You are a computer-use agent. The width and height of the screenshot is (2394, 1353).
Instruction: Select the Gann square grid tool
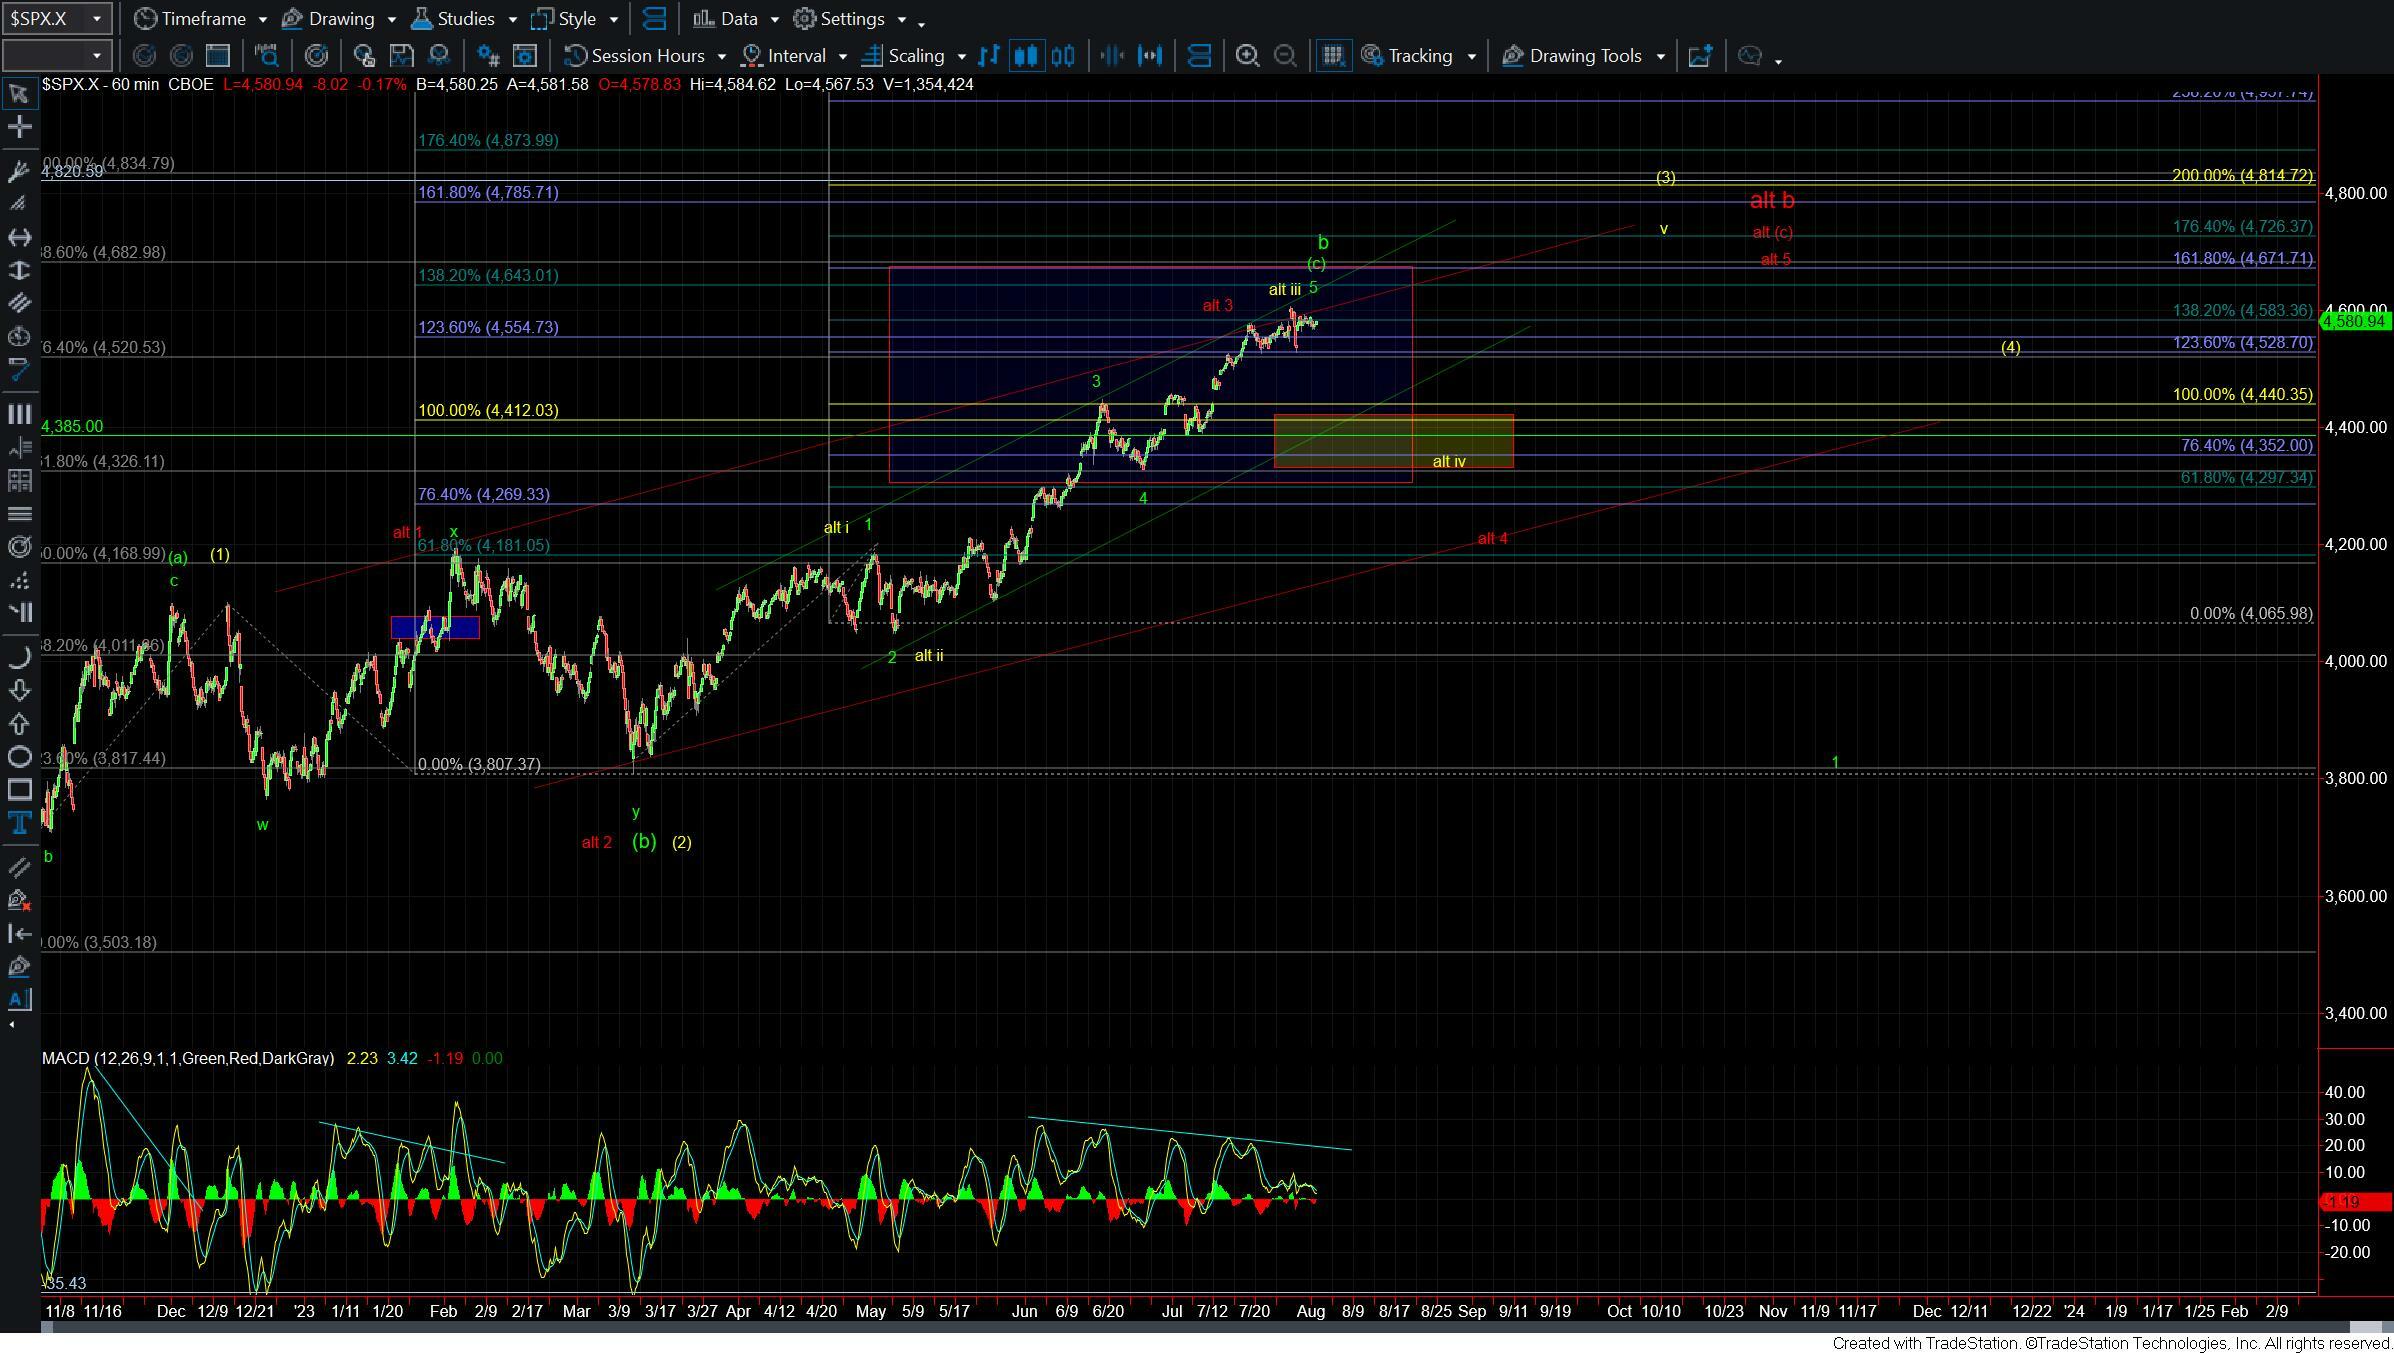coord(19,480)
